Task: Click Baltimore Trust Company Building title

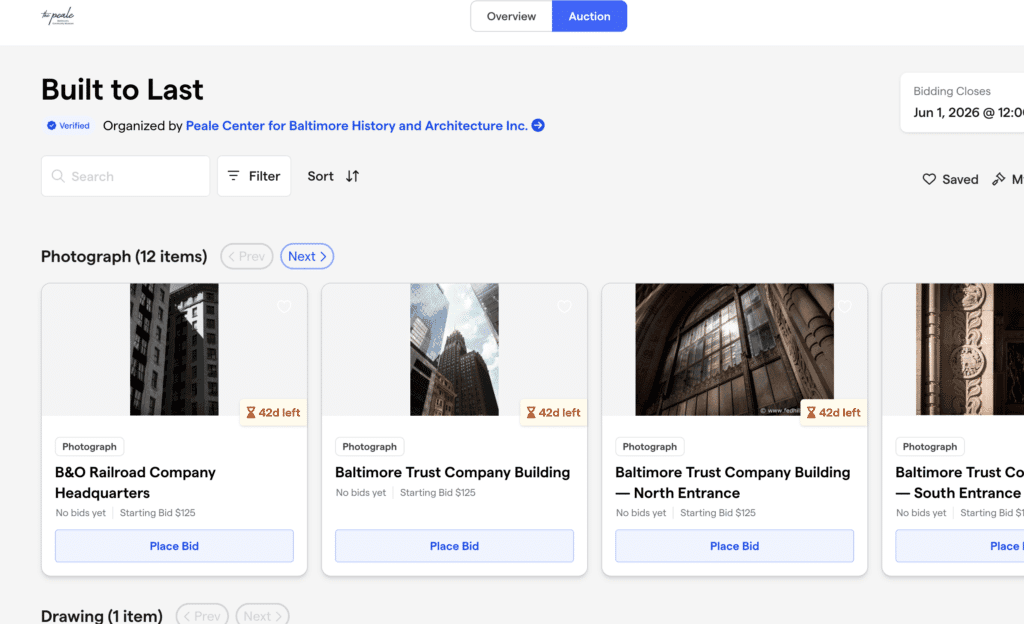Action: [x=453, y=472]
